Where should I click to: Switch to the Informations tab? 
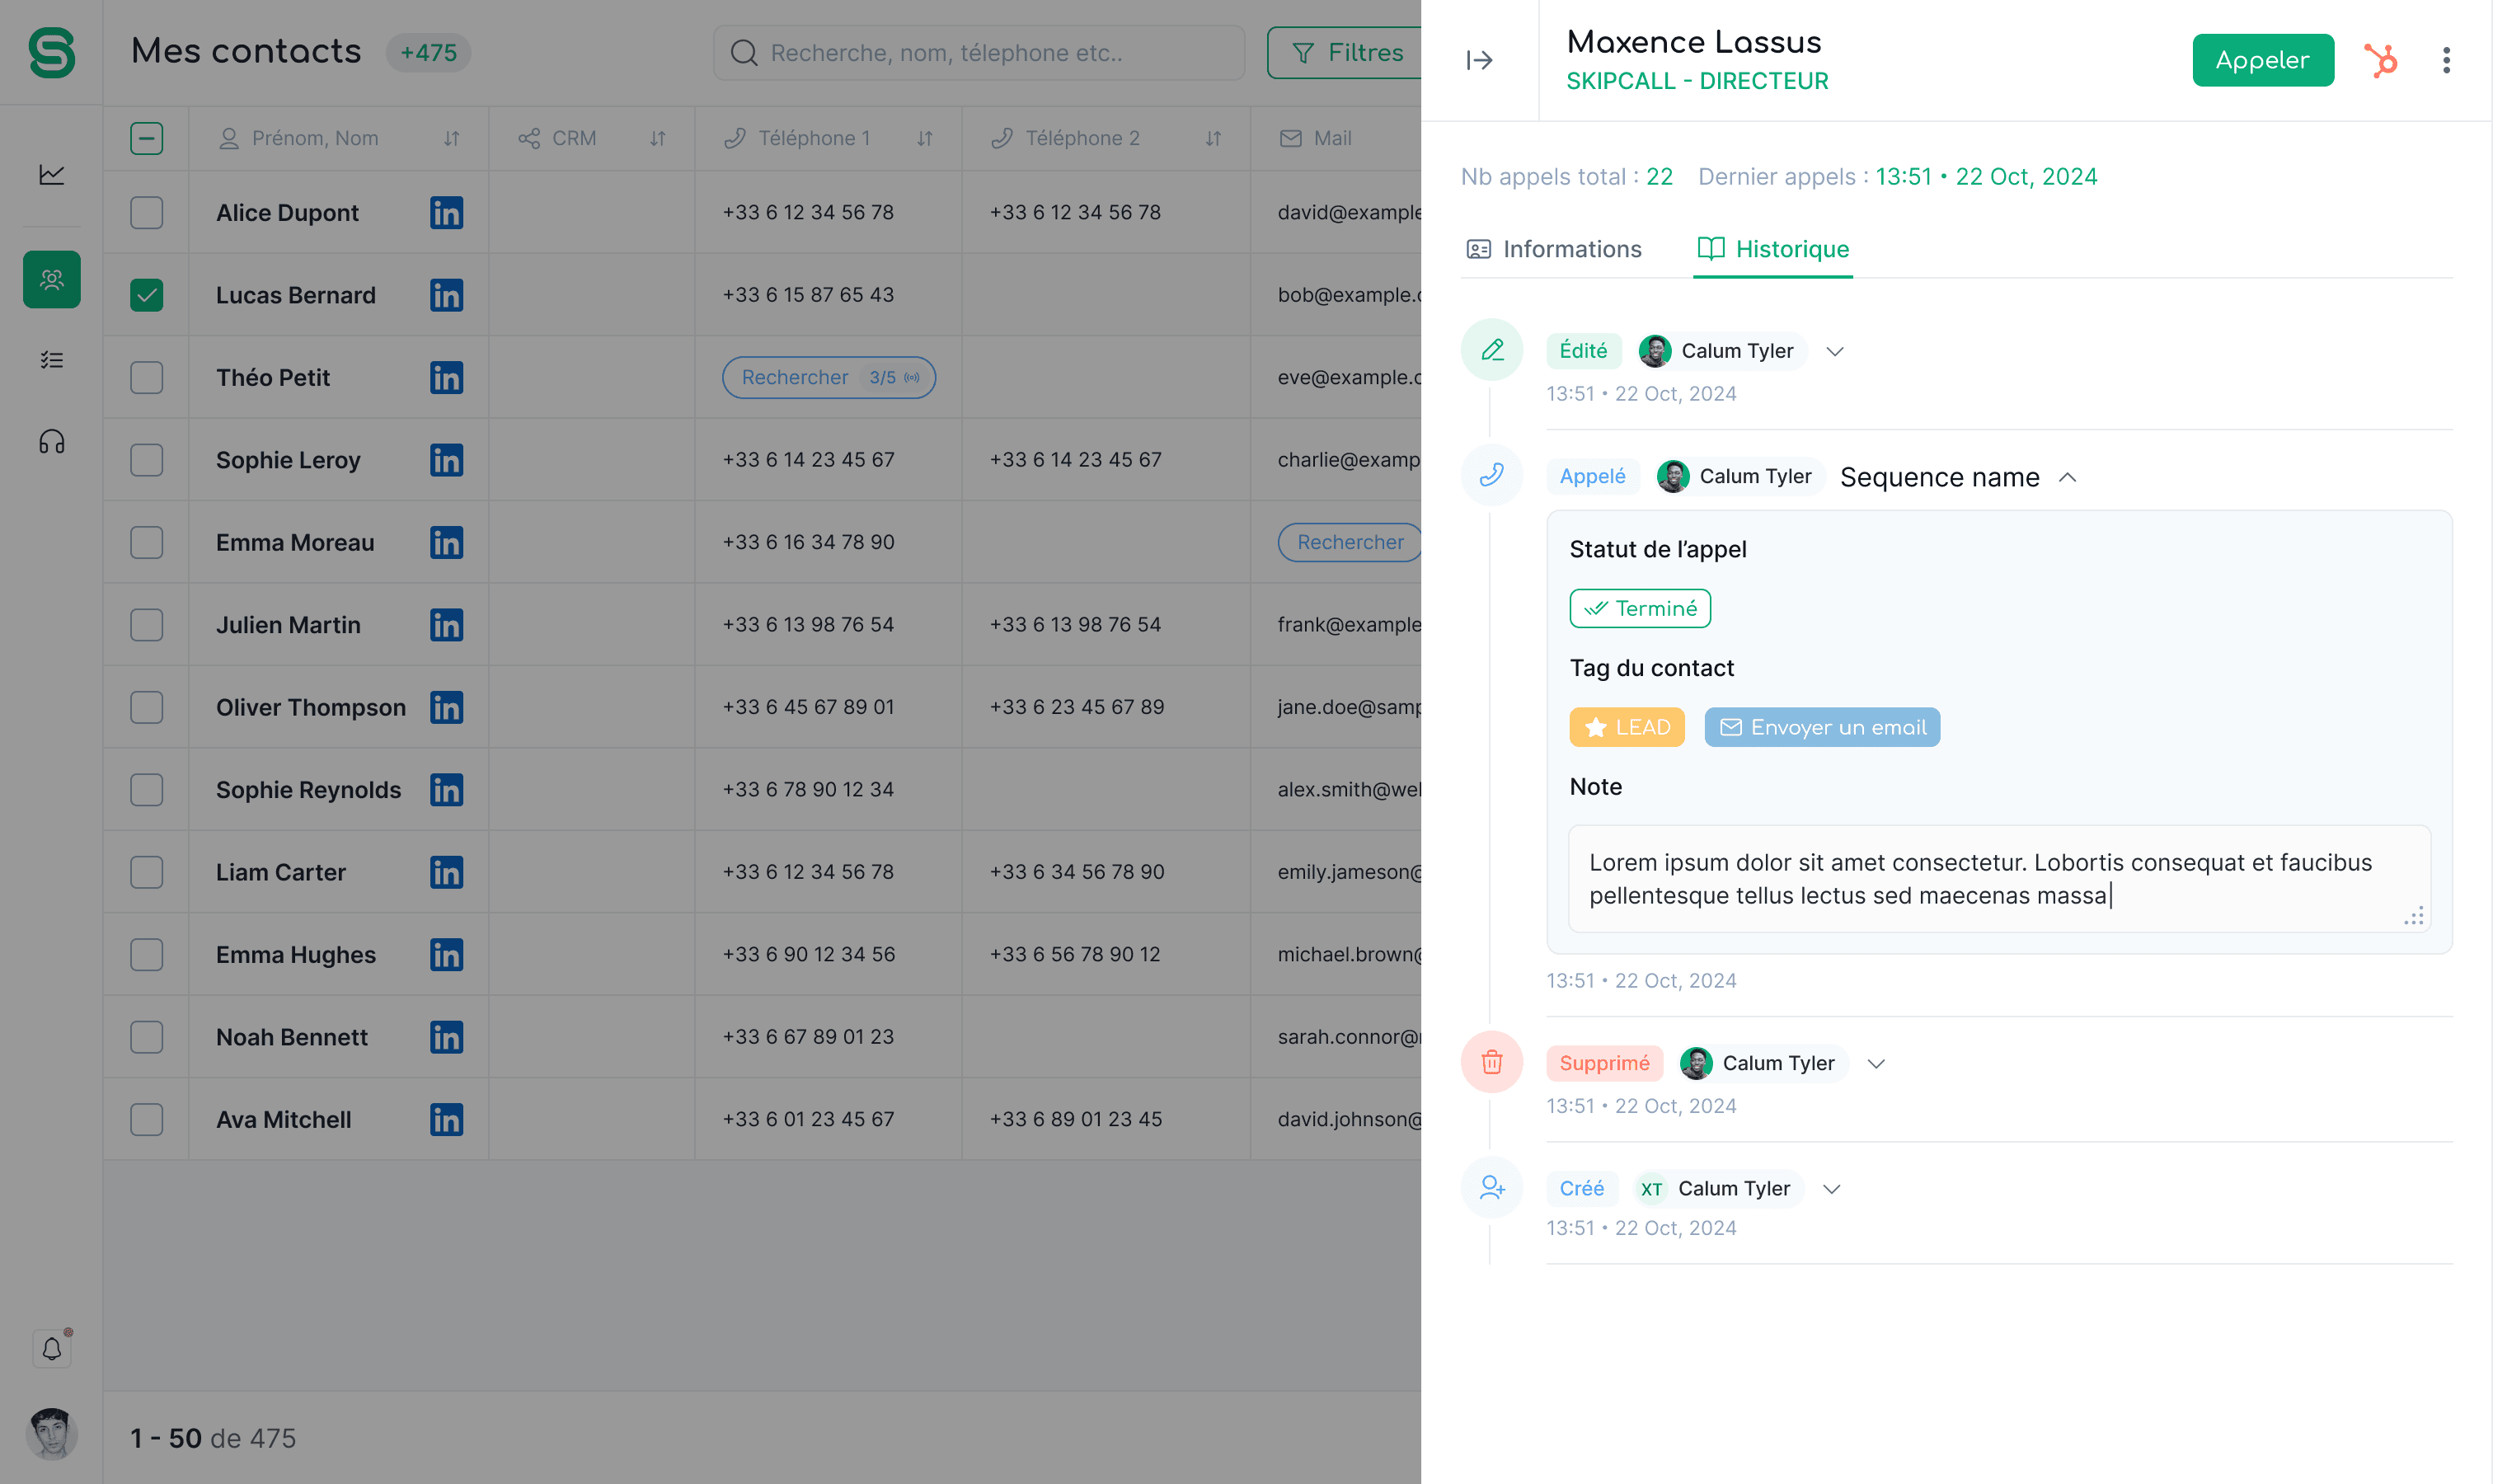(x=1554, y=249)
